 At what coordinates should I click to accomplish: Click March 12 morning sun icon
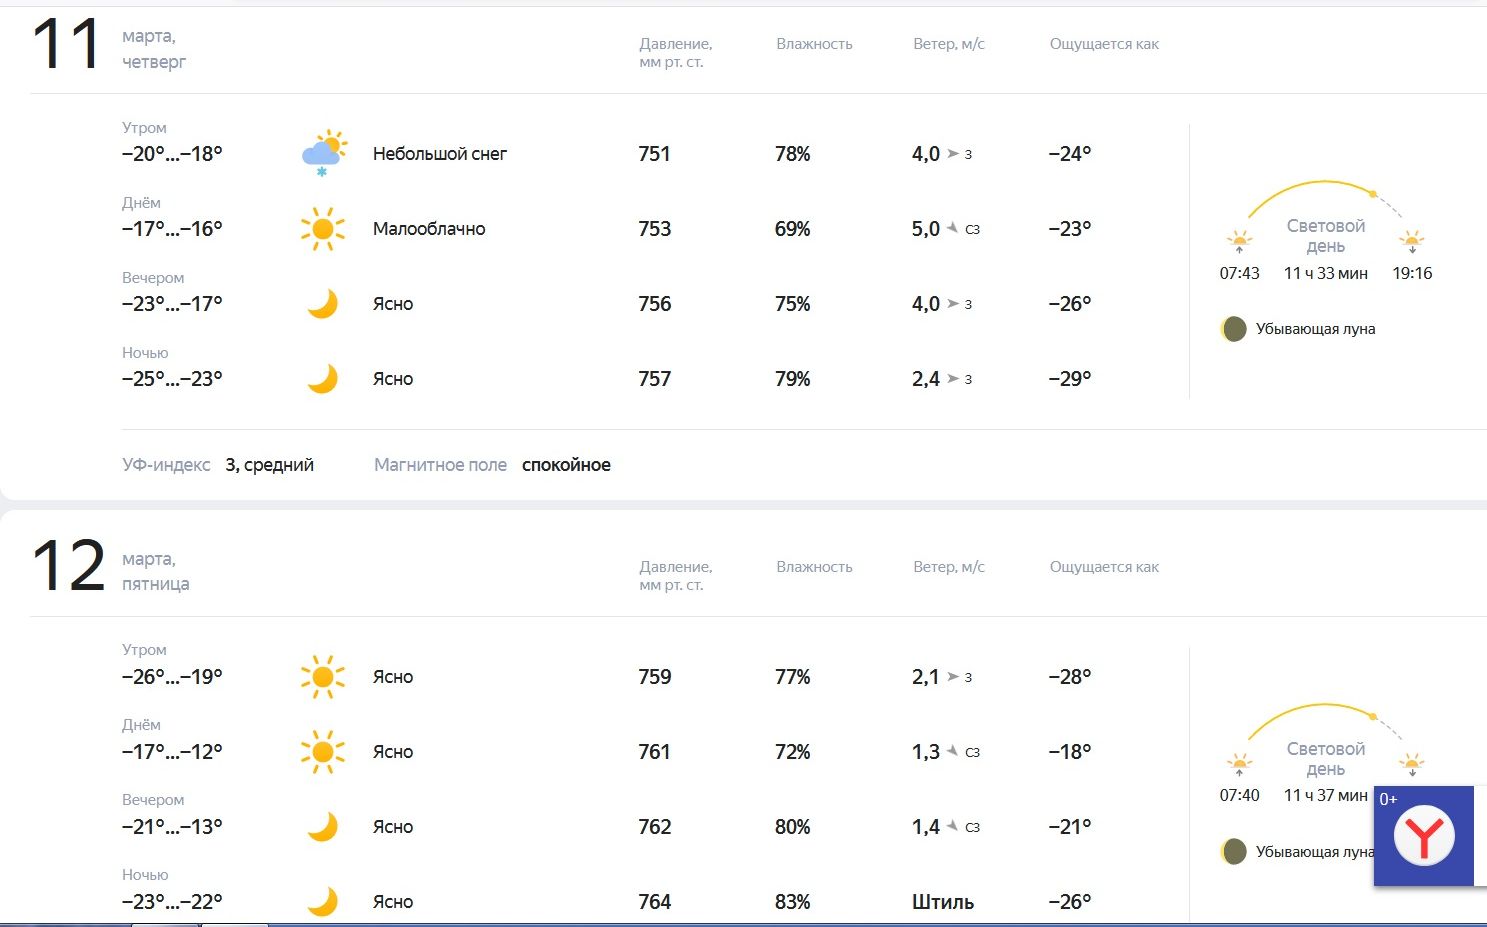[323, 677]
